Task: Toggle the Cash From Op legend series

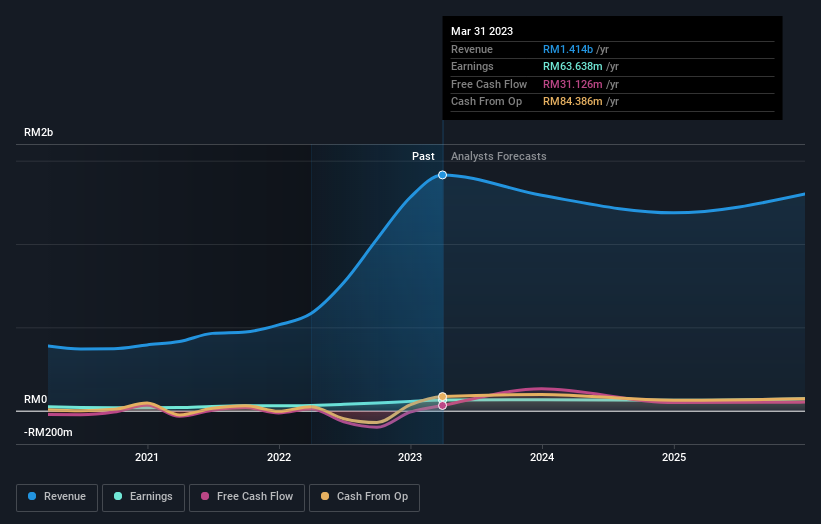Action: [x=364, y=497]
